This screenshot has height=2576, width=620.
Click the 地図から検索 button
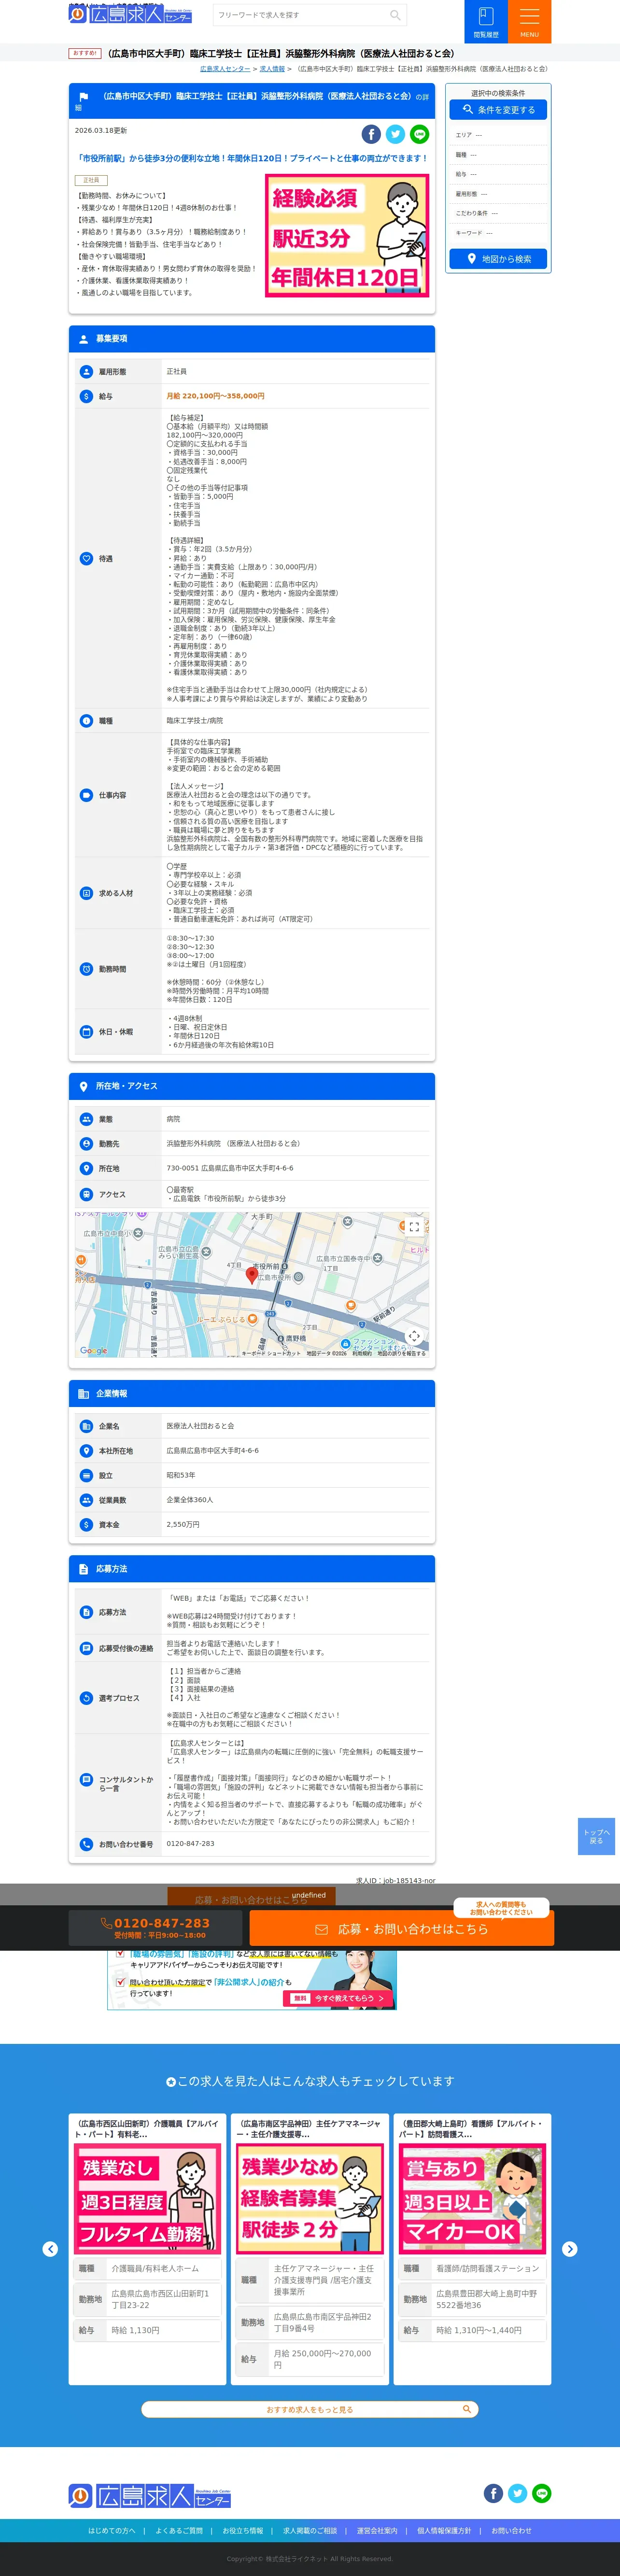point(498,259)
